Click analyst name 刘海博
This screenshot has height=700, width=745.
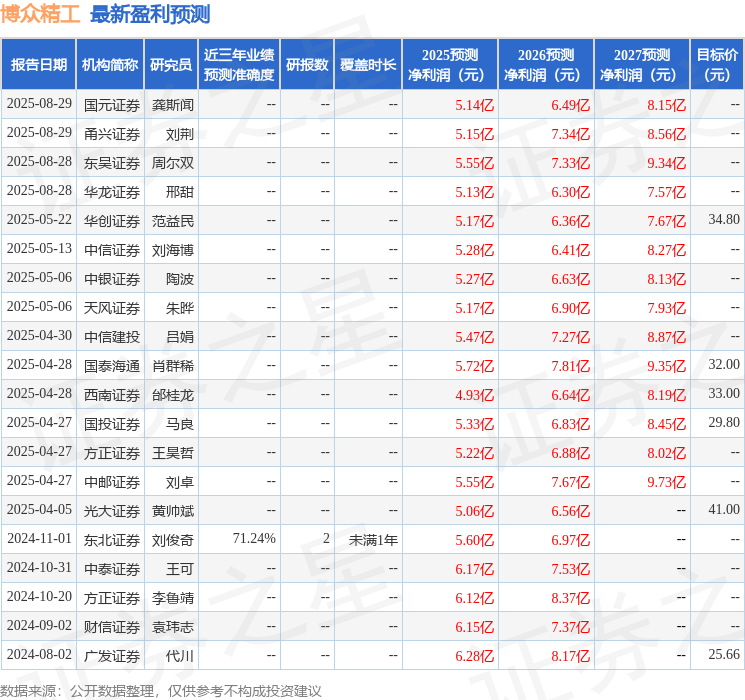[172, 250]
